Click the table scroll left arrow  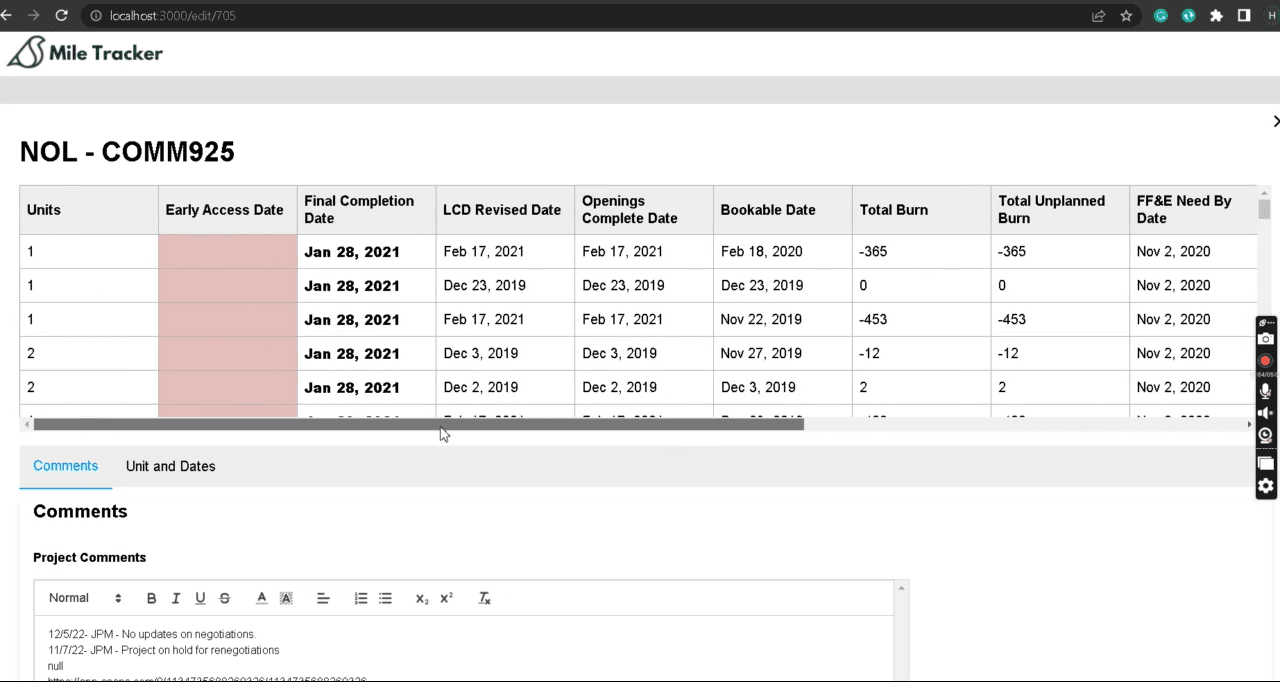pyautogui.click(x=26, y=424)
